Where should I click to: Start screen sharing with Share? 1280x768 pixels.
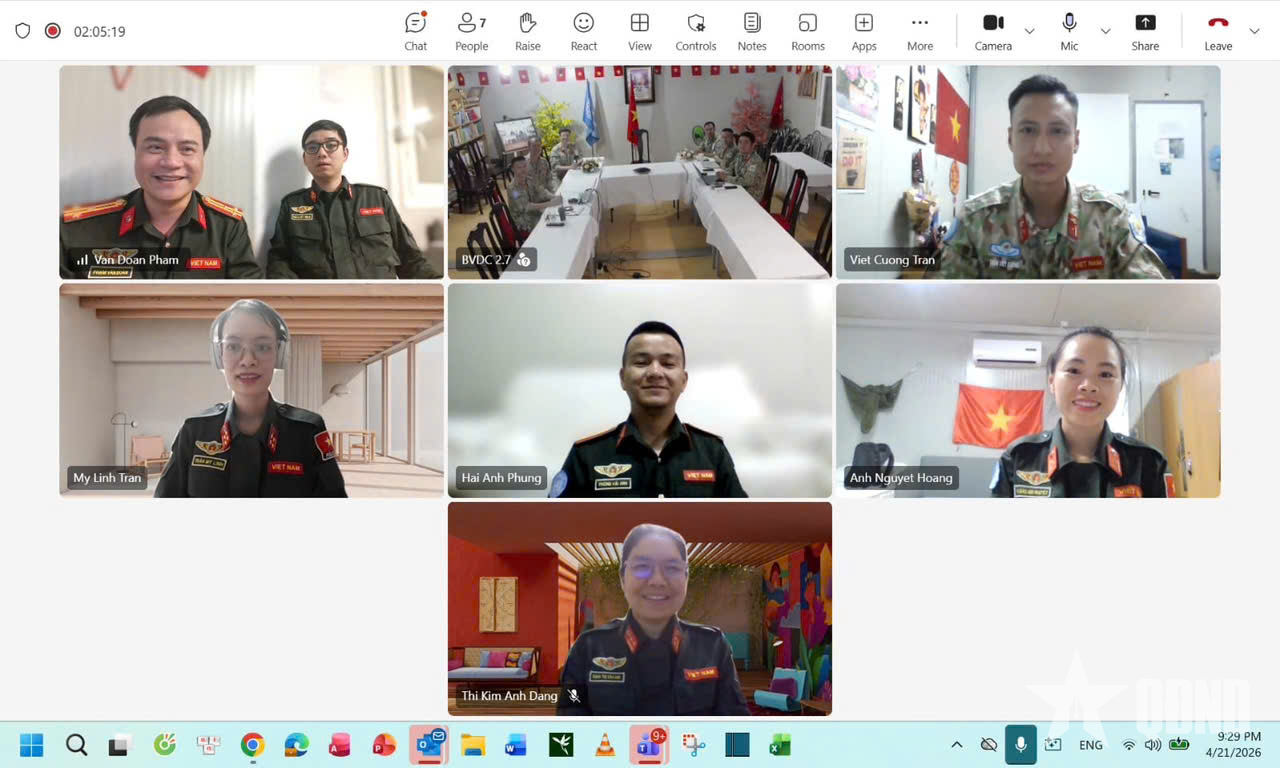pyautogui.click(x=1144, y=30)
